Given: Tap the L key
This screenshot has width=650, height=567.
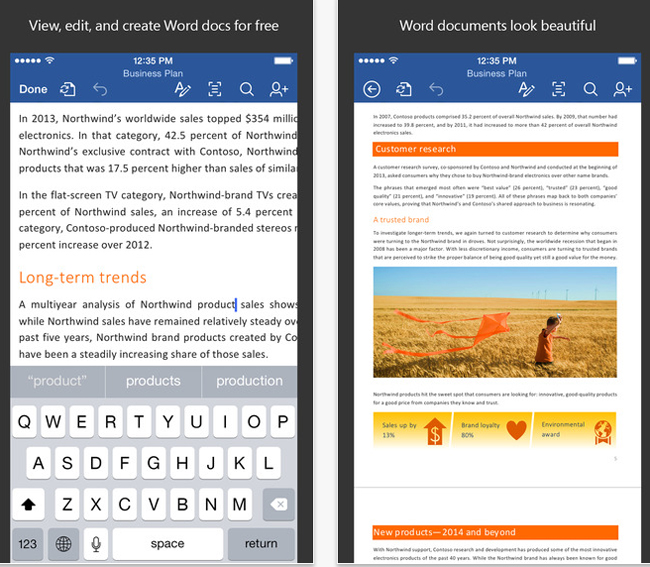Looking at the screenshot, I should pos(268,463).
